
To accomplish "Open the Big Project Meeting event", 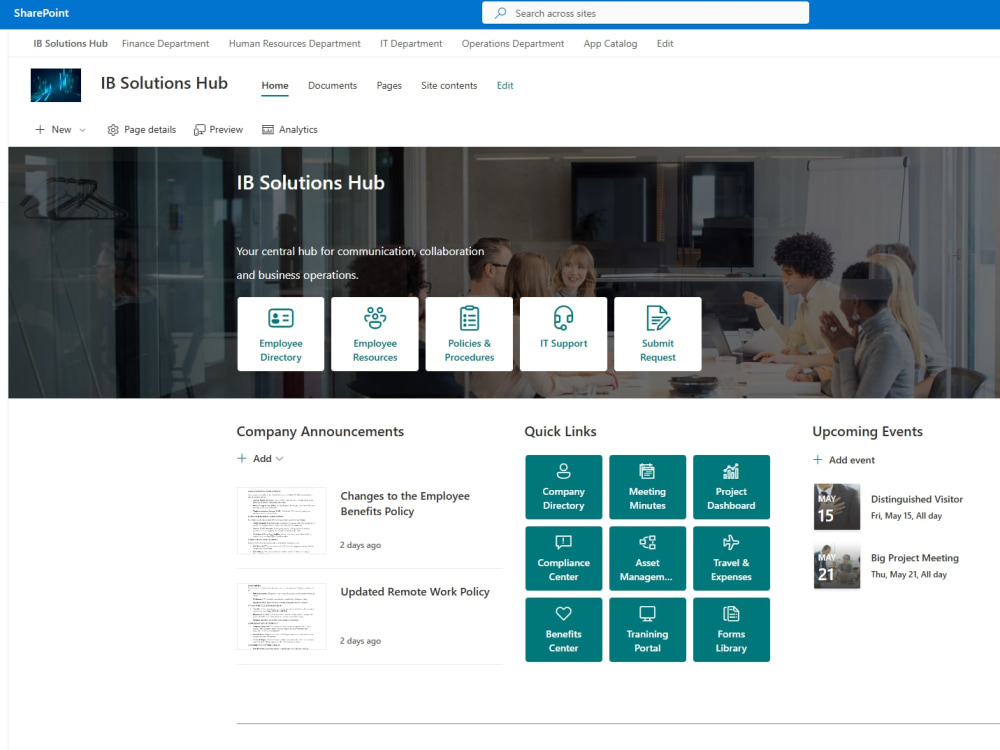I will click(915, 558).
